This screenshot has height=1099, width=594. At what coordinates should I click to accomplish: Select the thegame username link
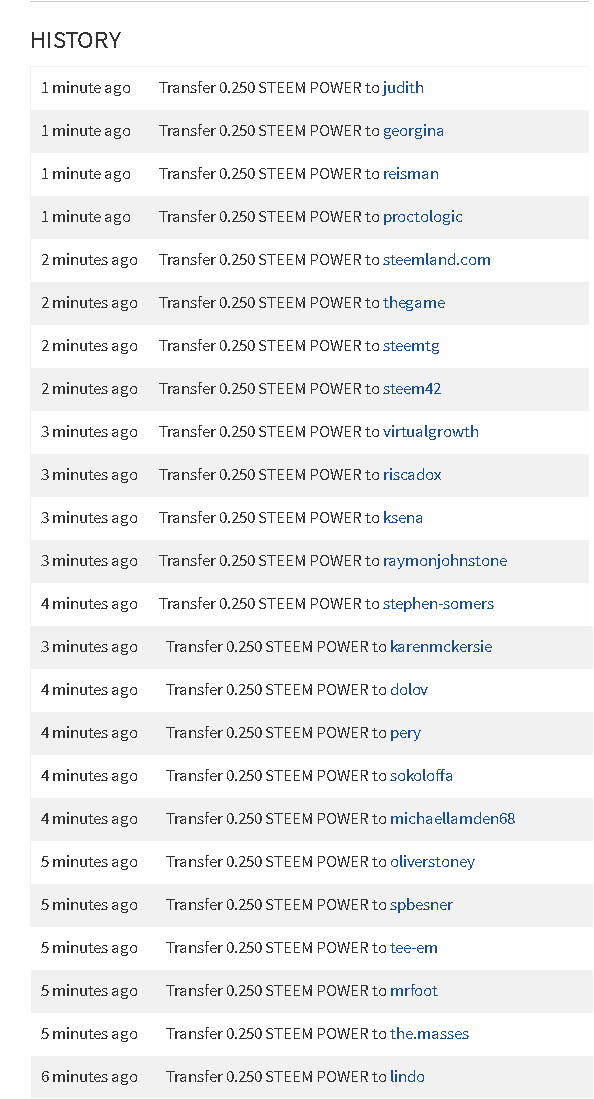414,303
